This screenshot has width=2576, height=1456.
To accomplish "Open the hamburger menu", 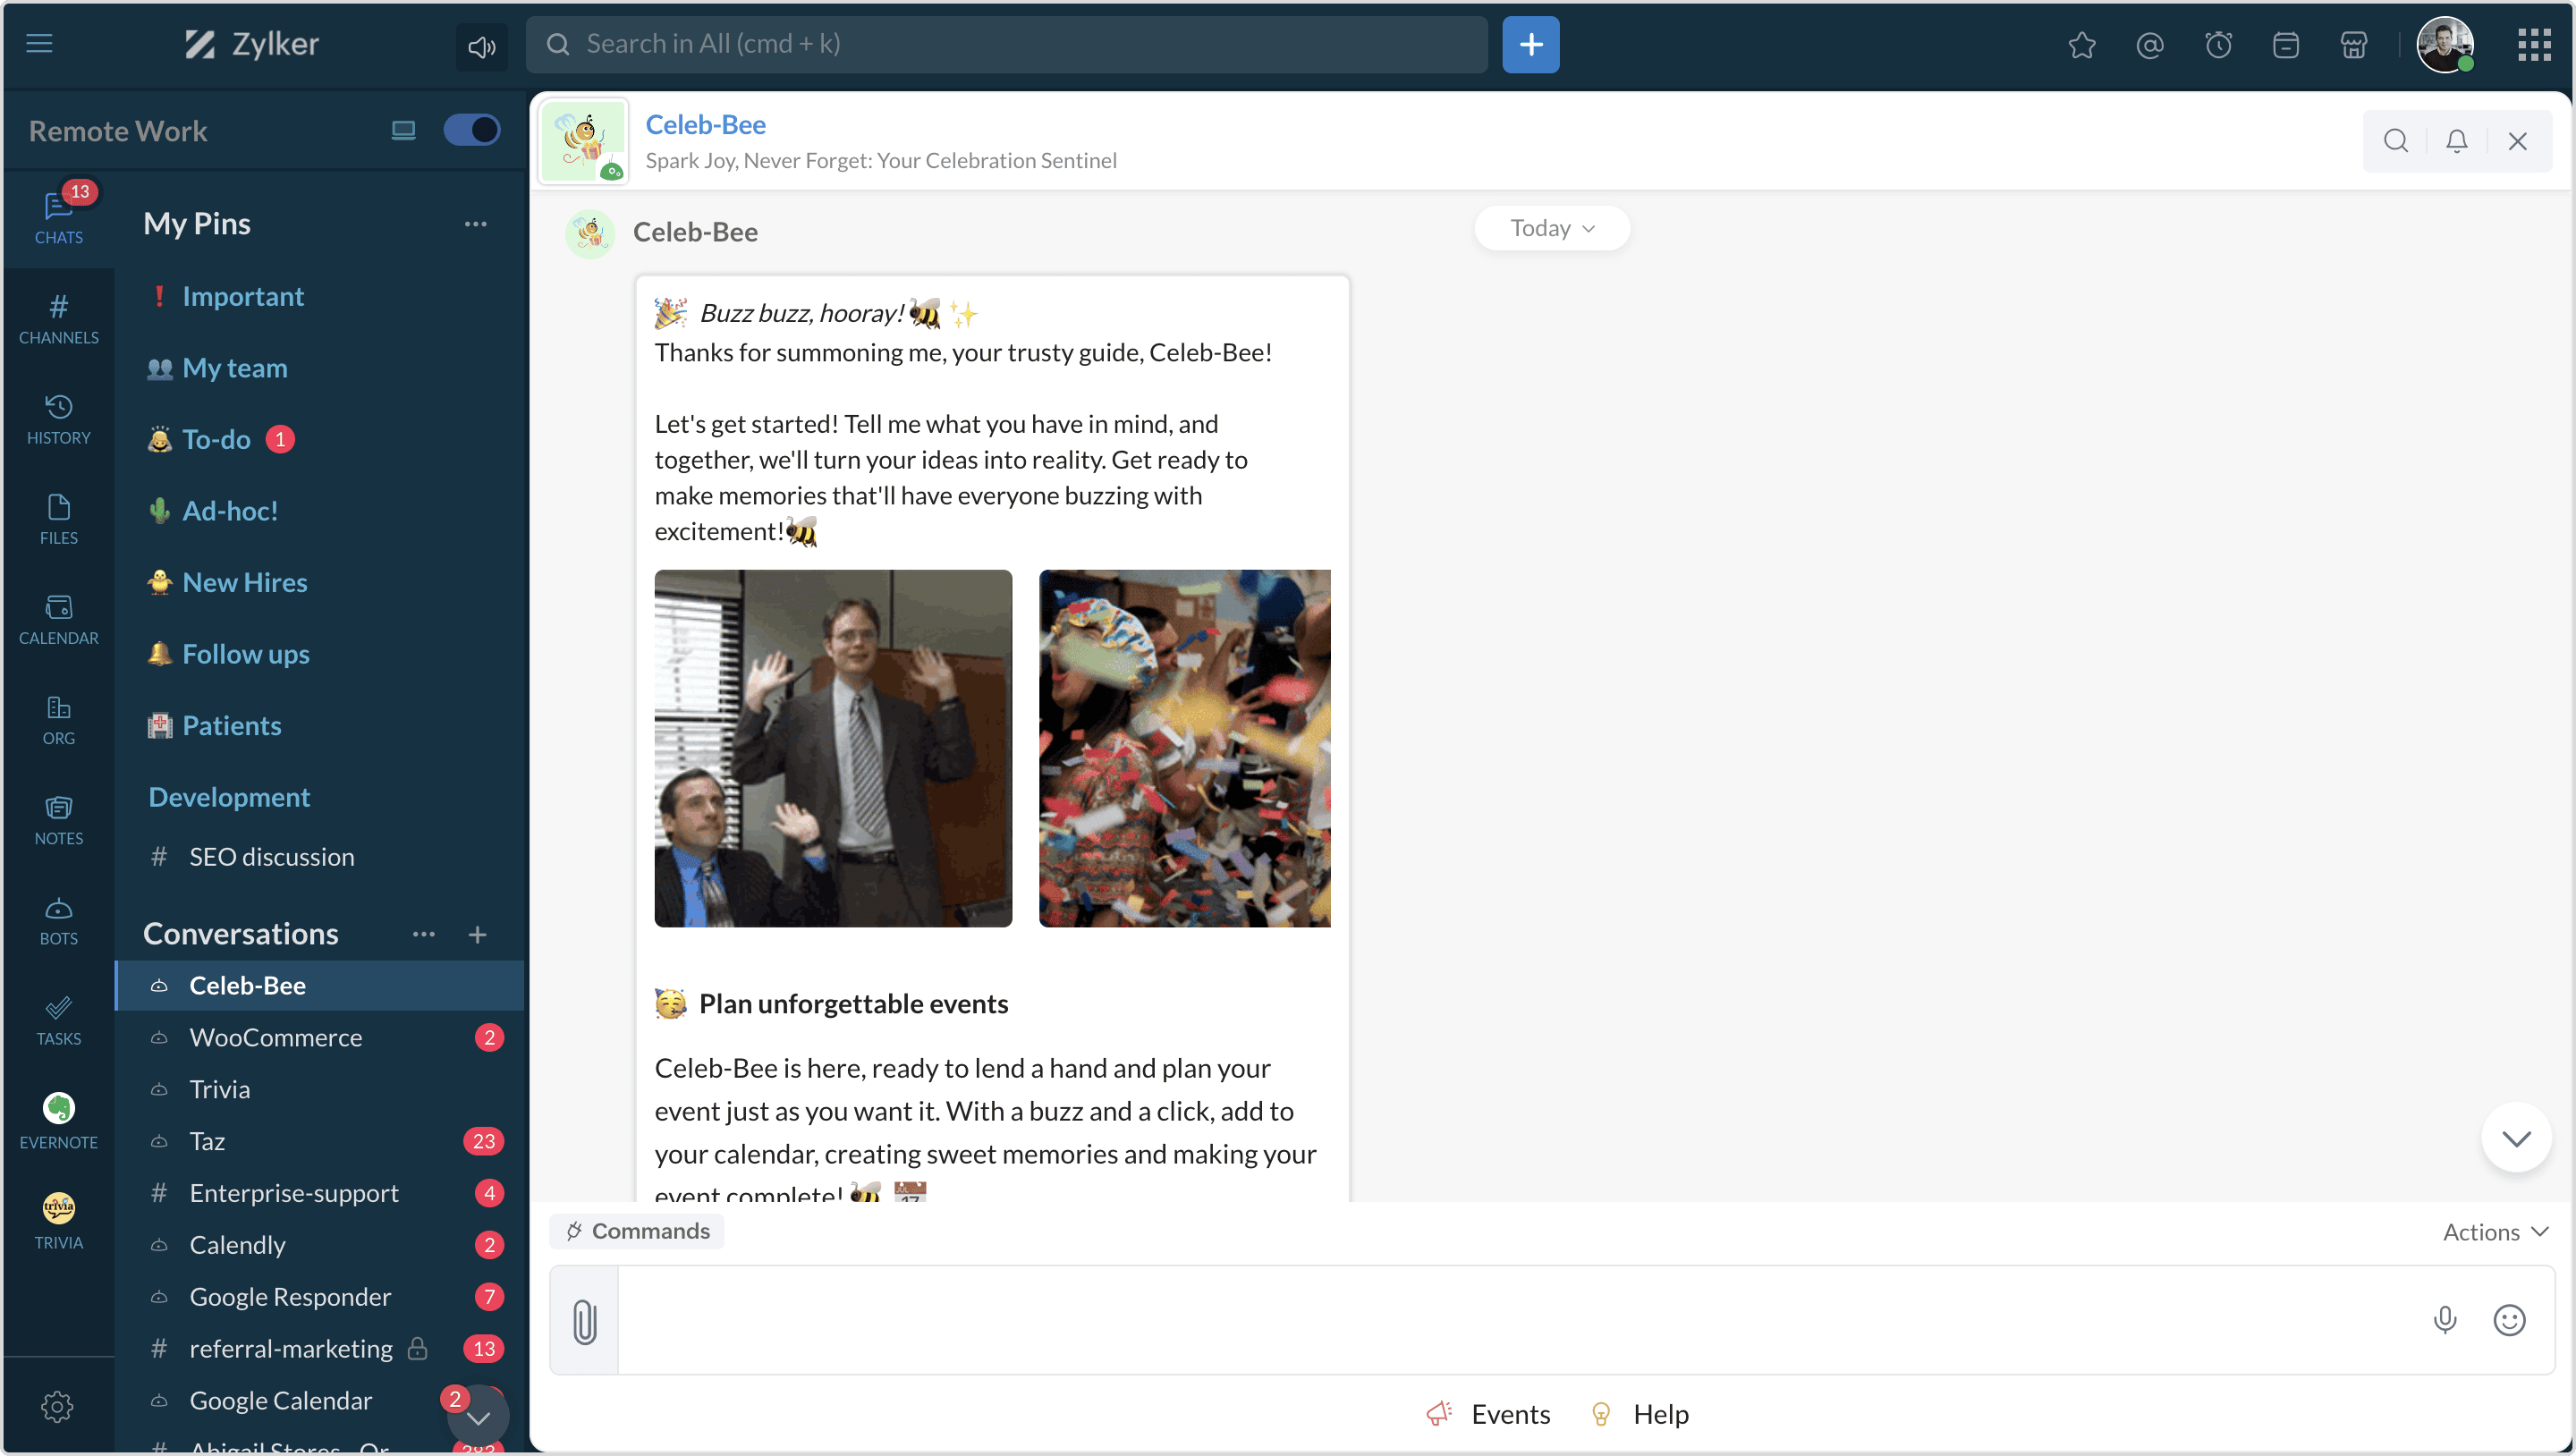I will point(39,43).
